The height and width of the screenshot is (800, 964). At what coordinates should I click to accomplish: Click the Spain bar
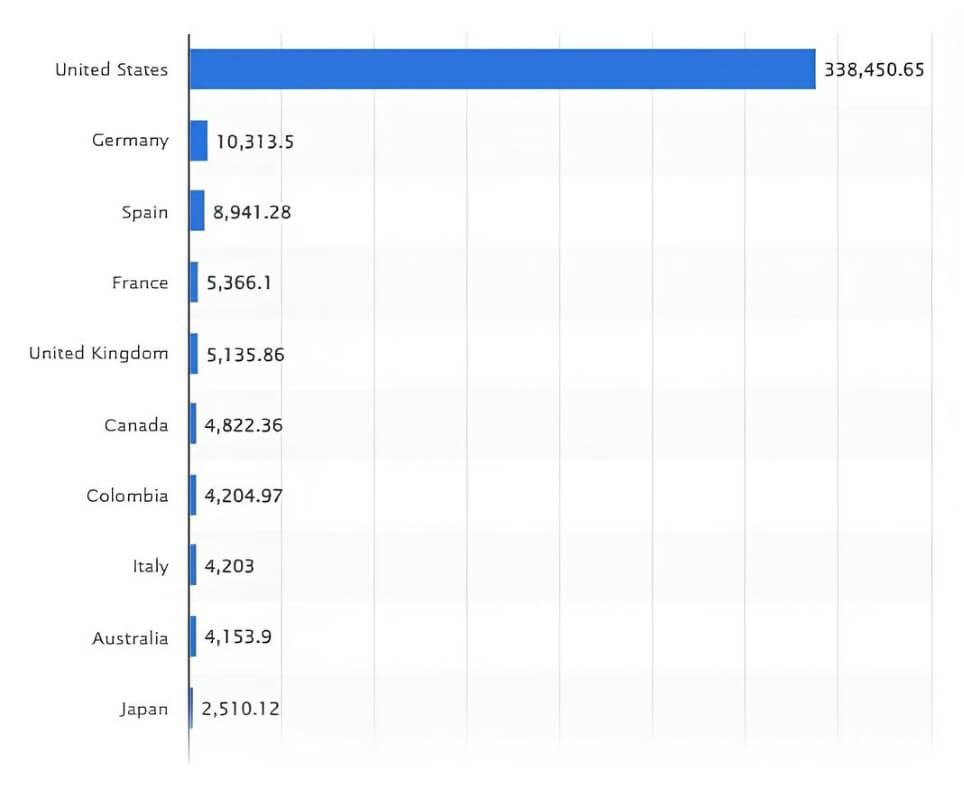197,211
